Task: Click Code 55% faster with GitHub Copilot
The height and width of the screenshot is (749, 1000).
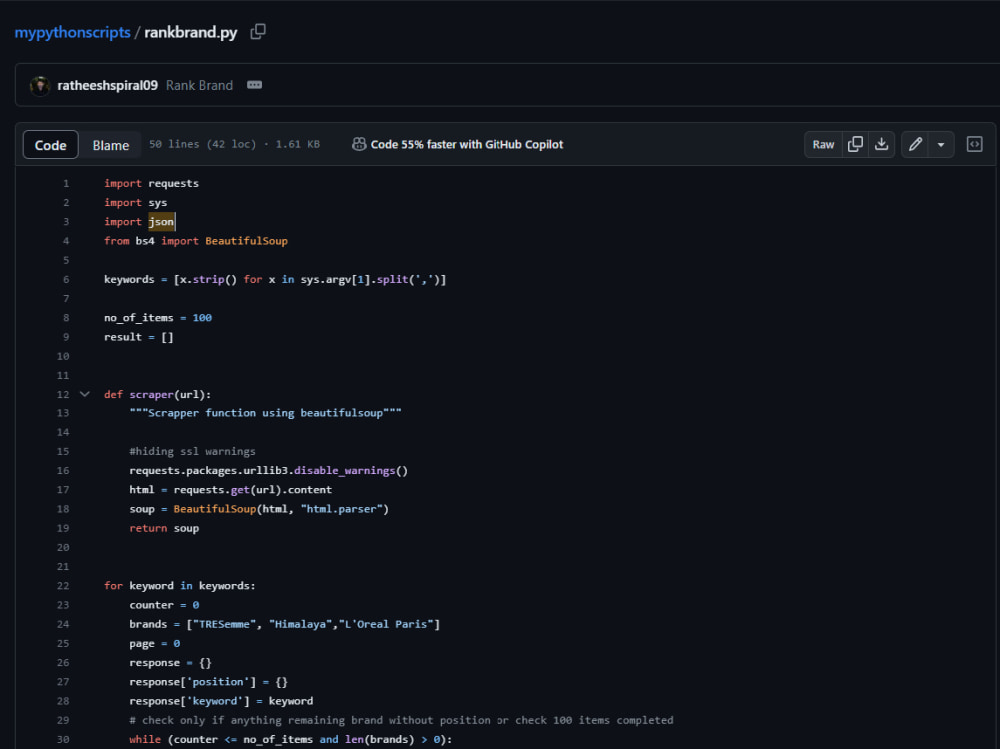Action: 467,144
